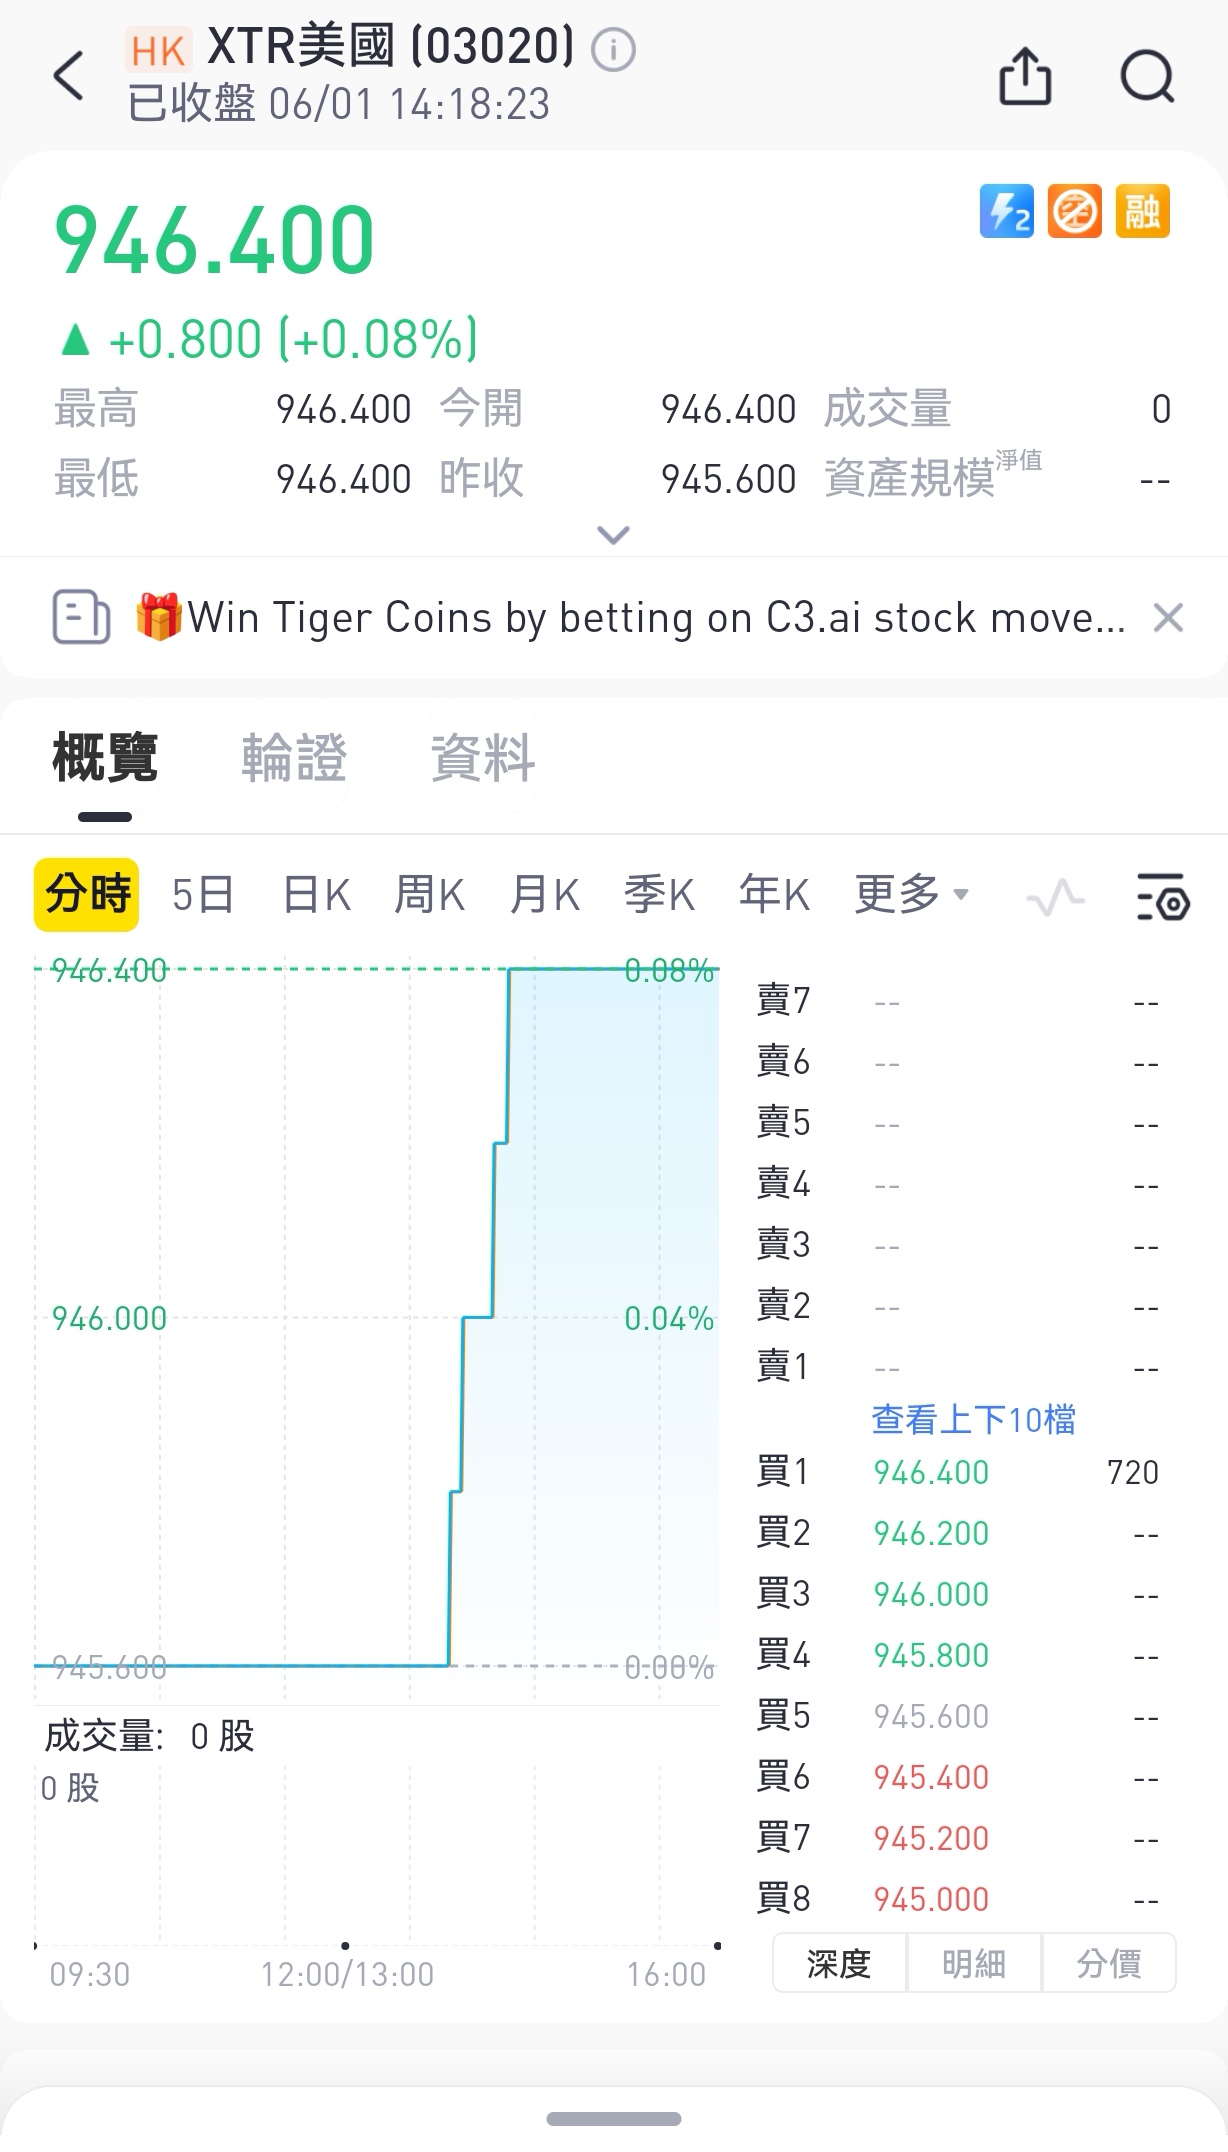Open 查看上下10檔 link

[973, 1419]
